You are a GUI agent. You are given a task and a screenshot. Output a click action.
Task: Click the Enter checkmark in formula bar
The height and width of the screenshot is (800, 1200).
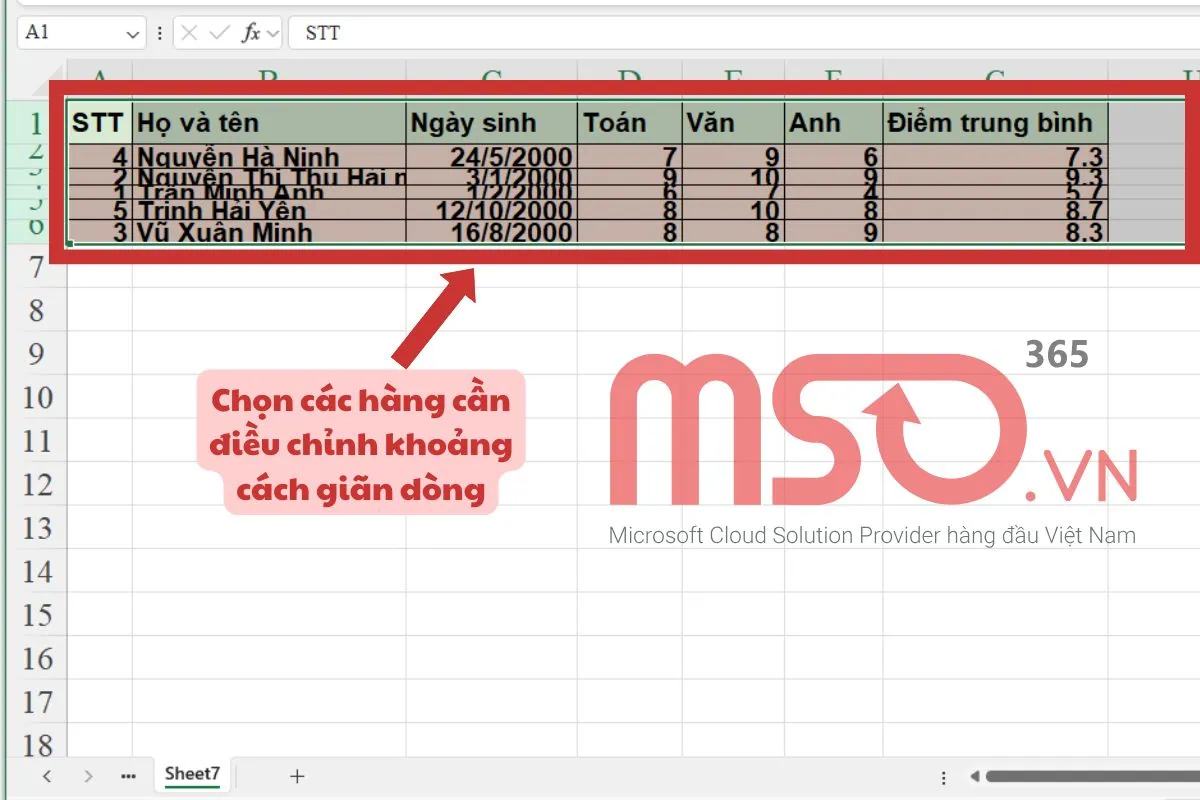219,33
